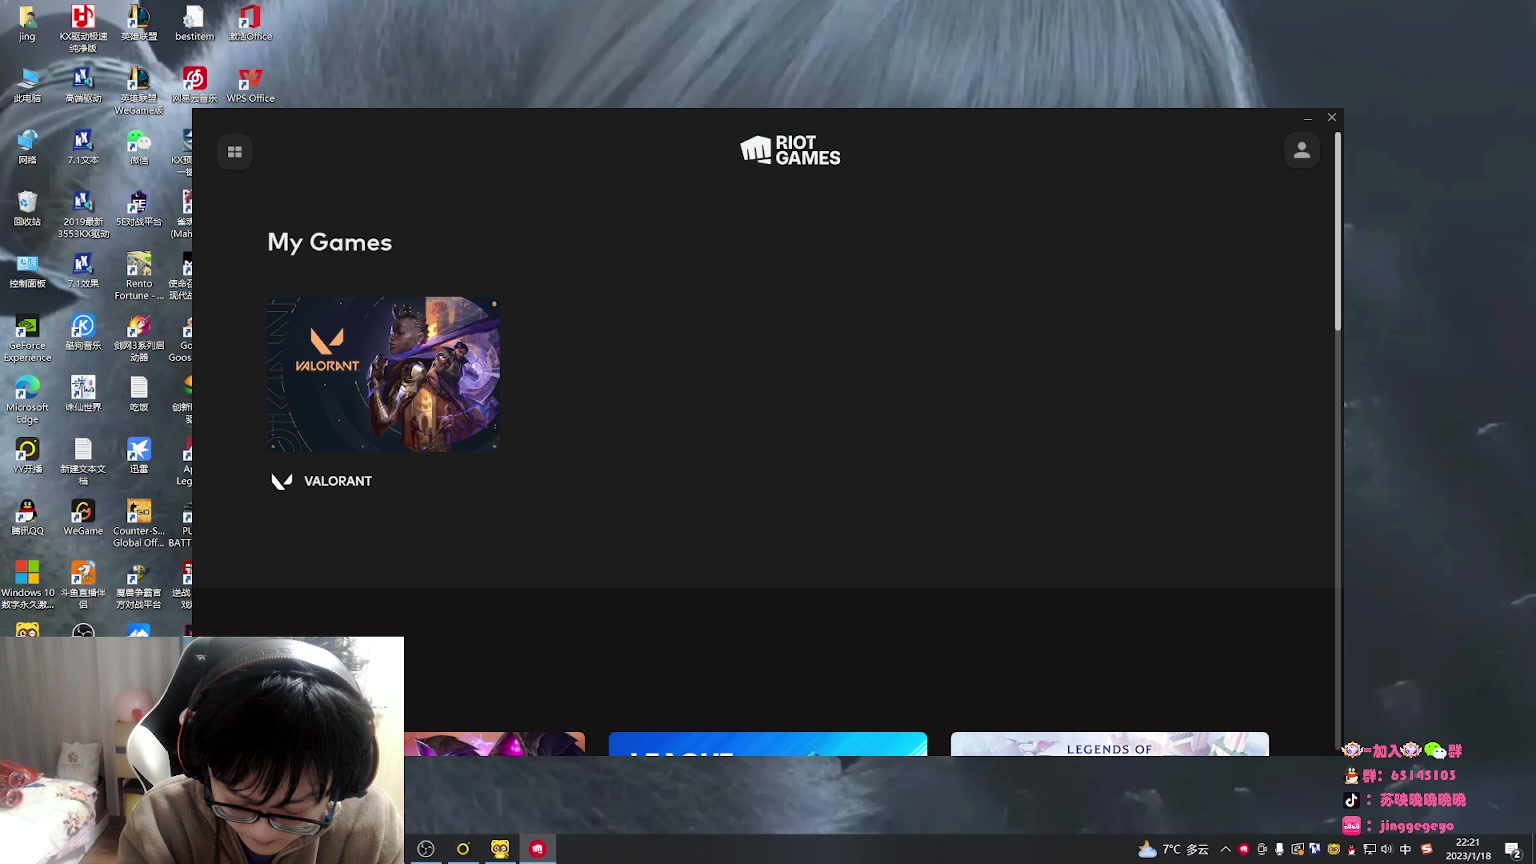Expand the hidden system tray icons arrow
This screenshot has width=1536, height=864.
coord(1225,850)
